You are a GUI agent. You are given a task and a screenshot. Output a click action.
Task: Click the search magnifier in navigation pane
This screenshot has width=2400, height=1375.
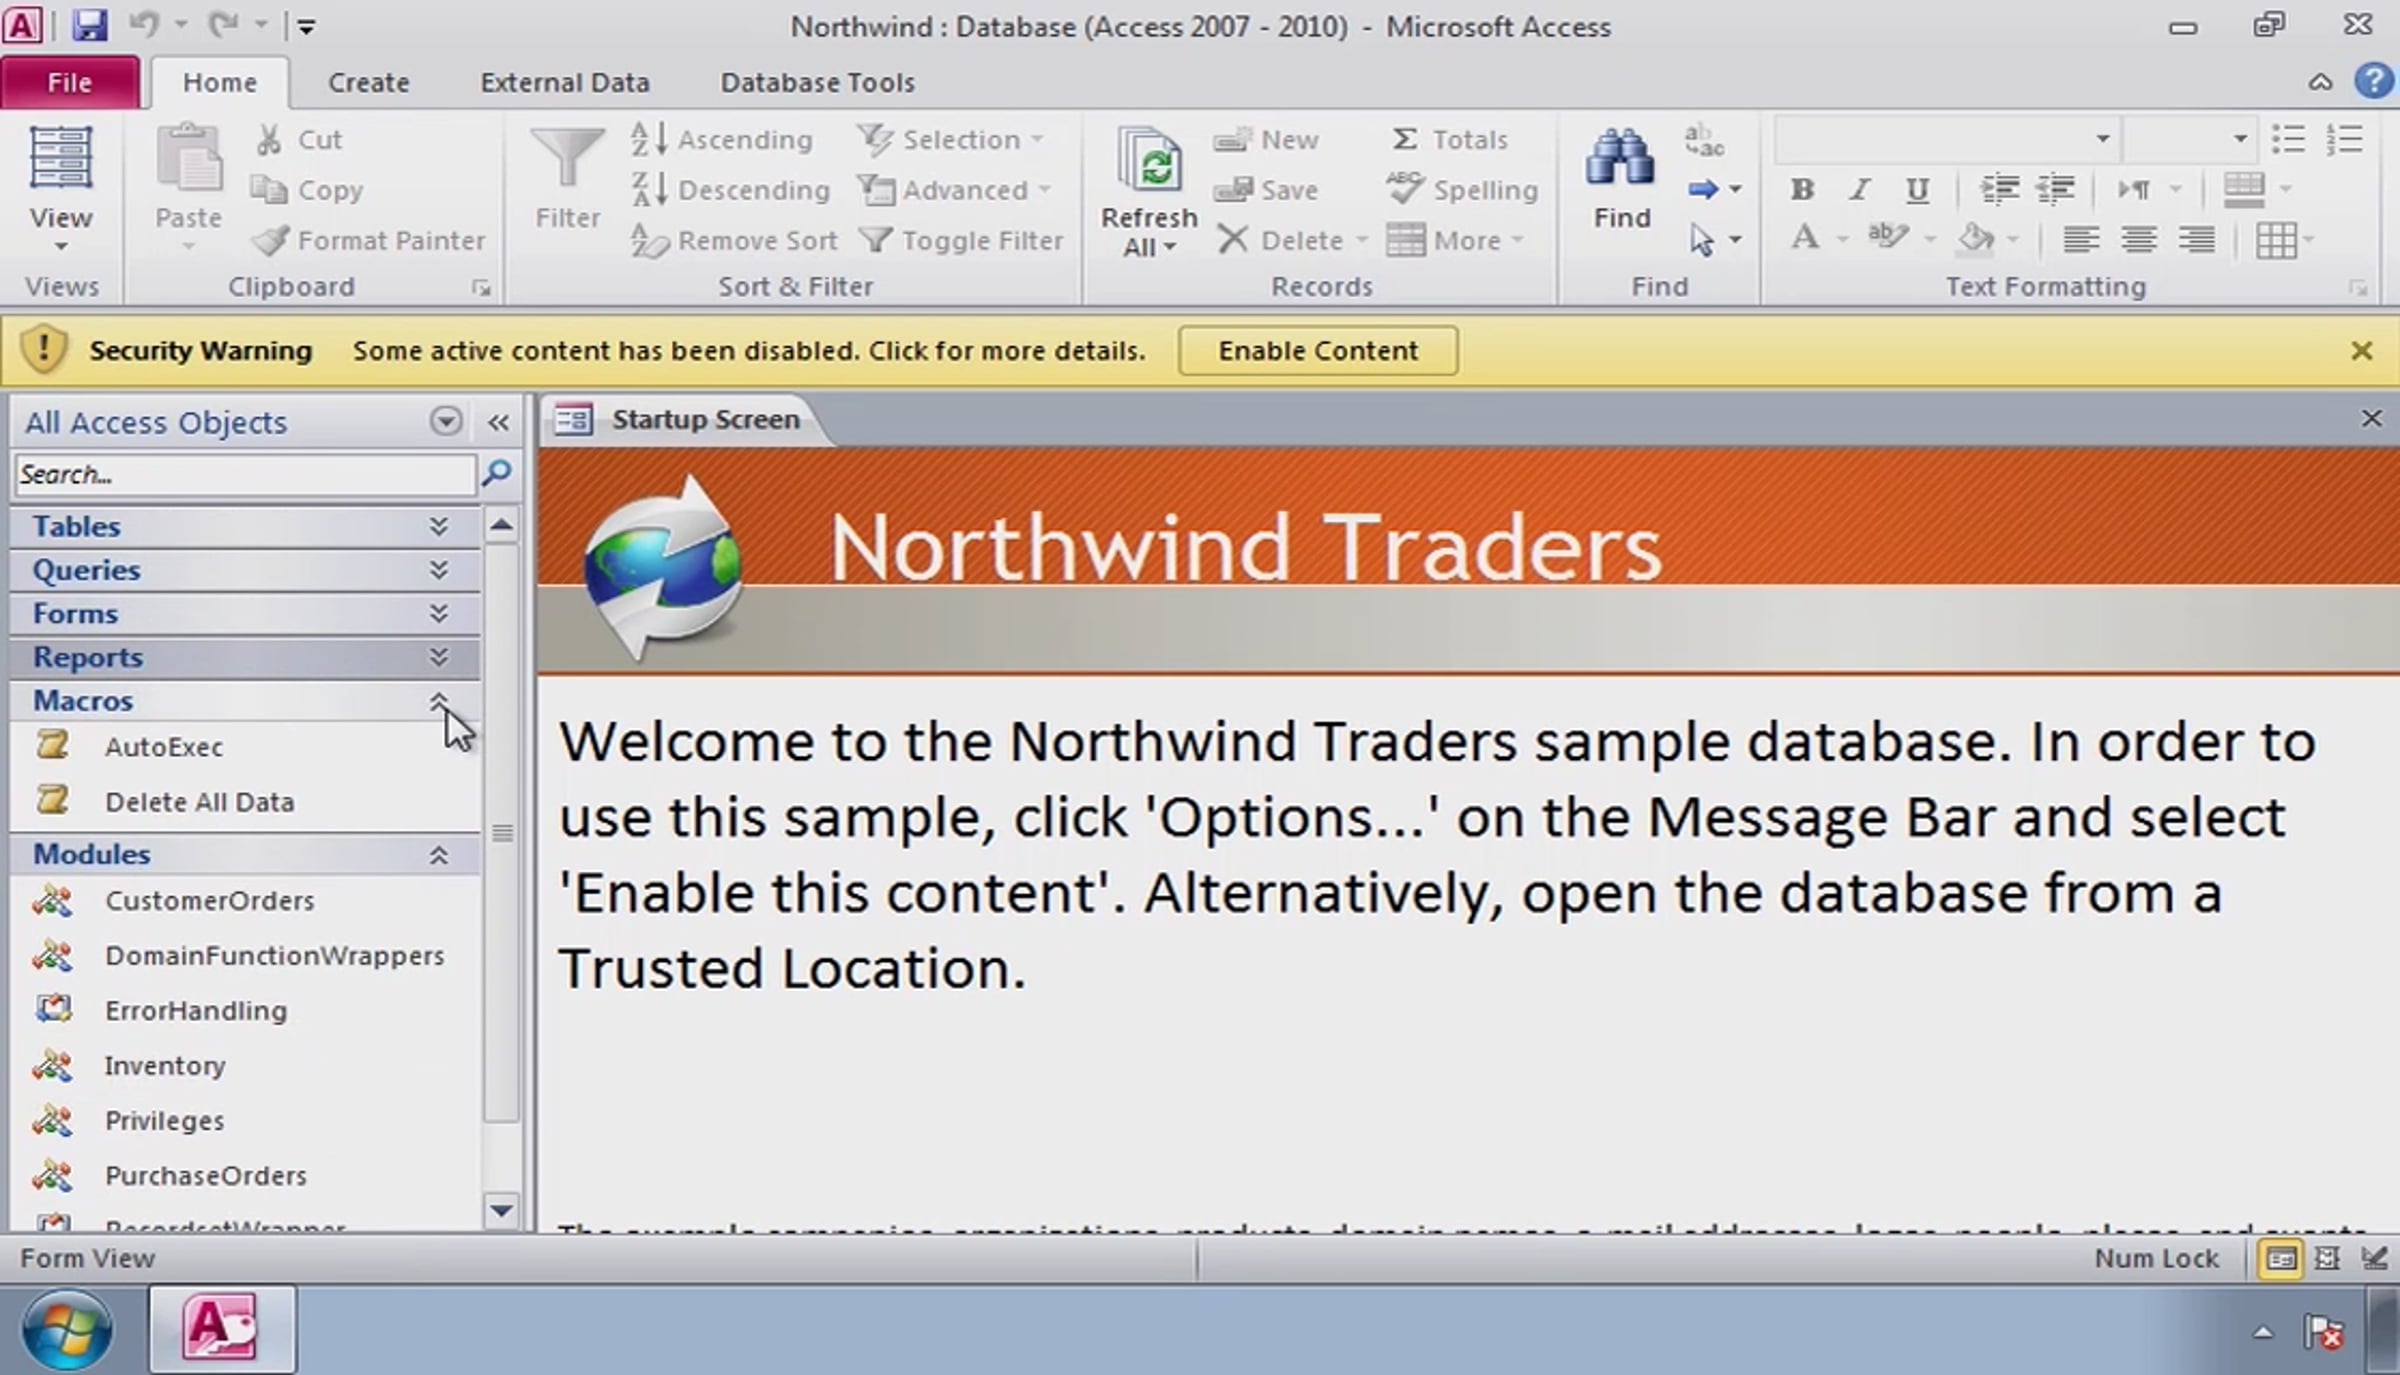coord(497,473)
